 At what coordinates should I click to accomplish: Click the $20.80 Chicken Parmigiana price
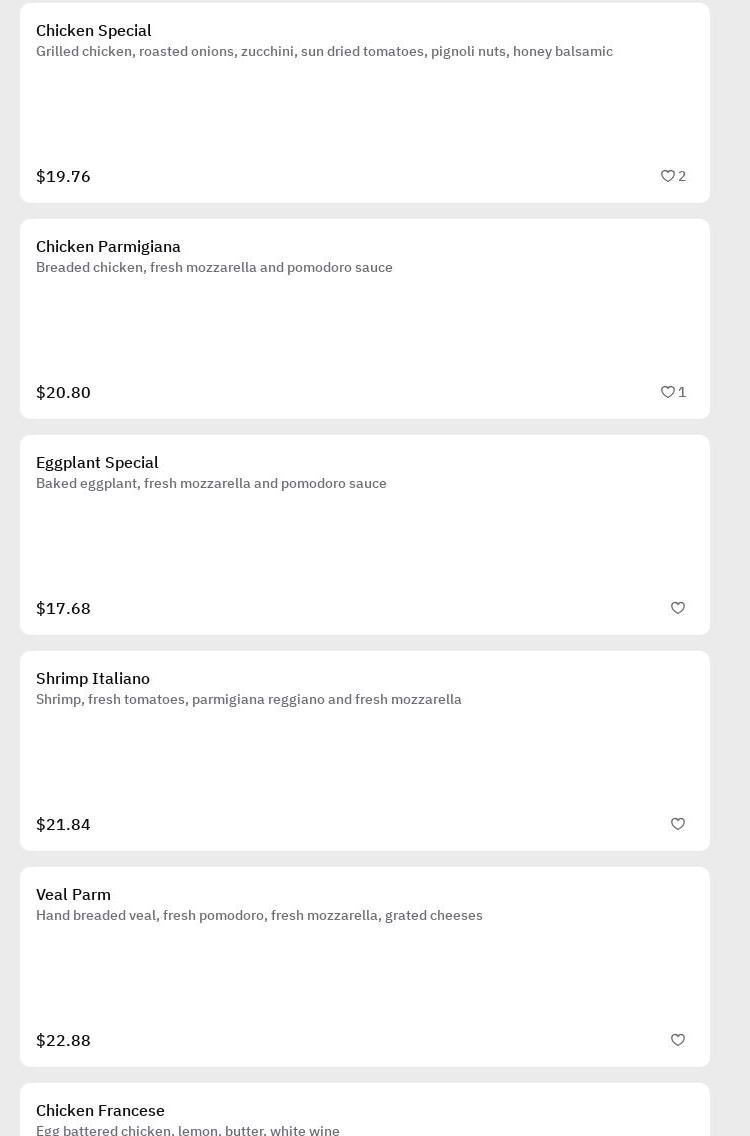(63, 393)
